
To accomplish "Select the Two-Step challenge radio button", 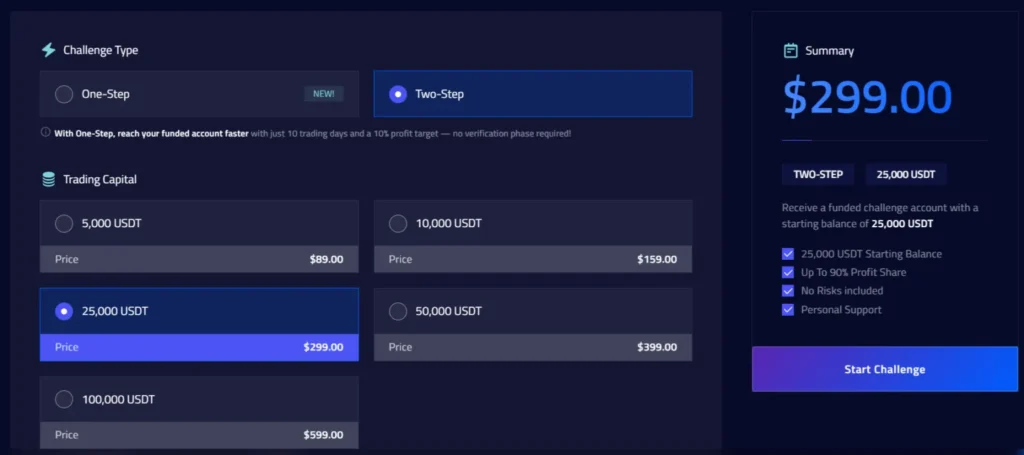I will 398,94.
